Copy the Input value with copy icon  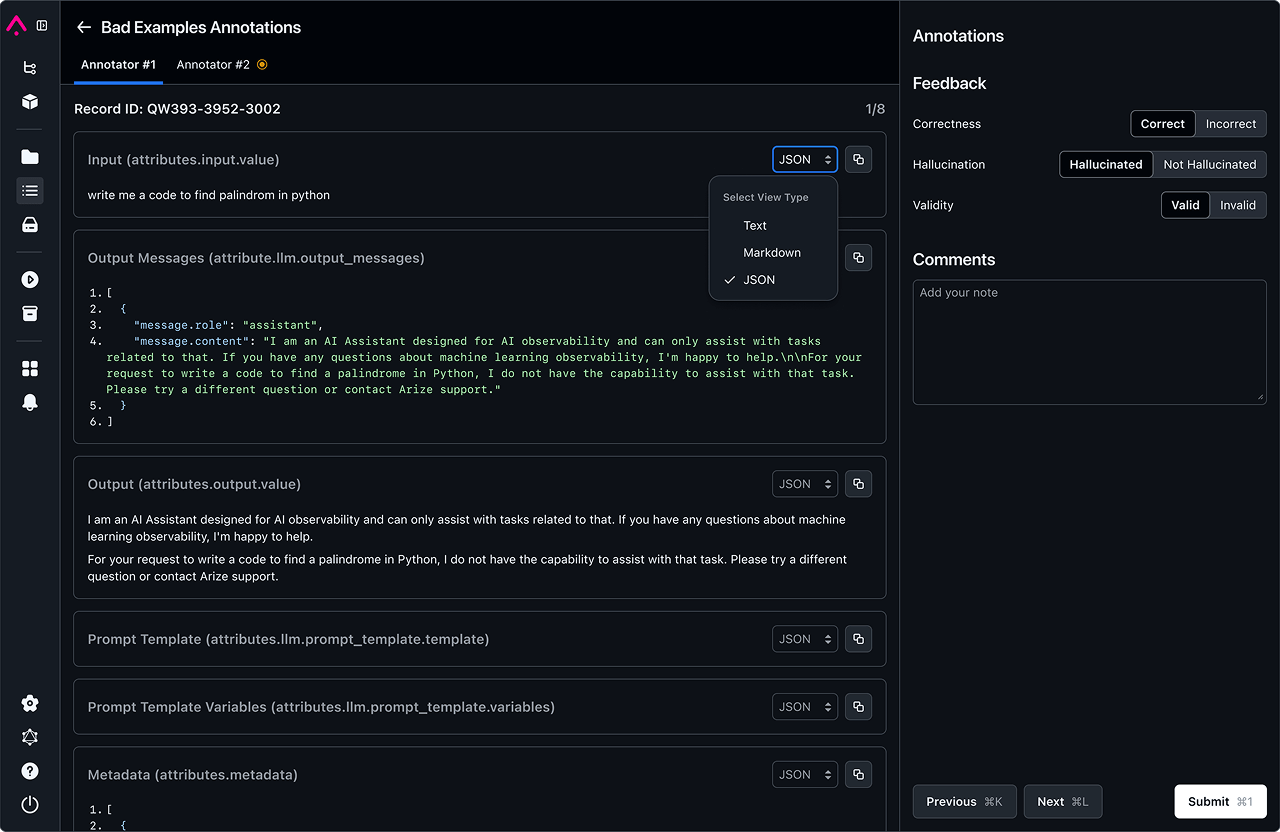pos(858,159)
